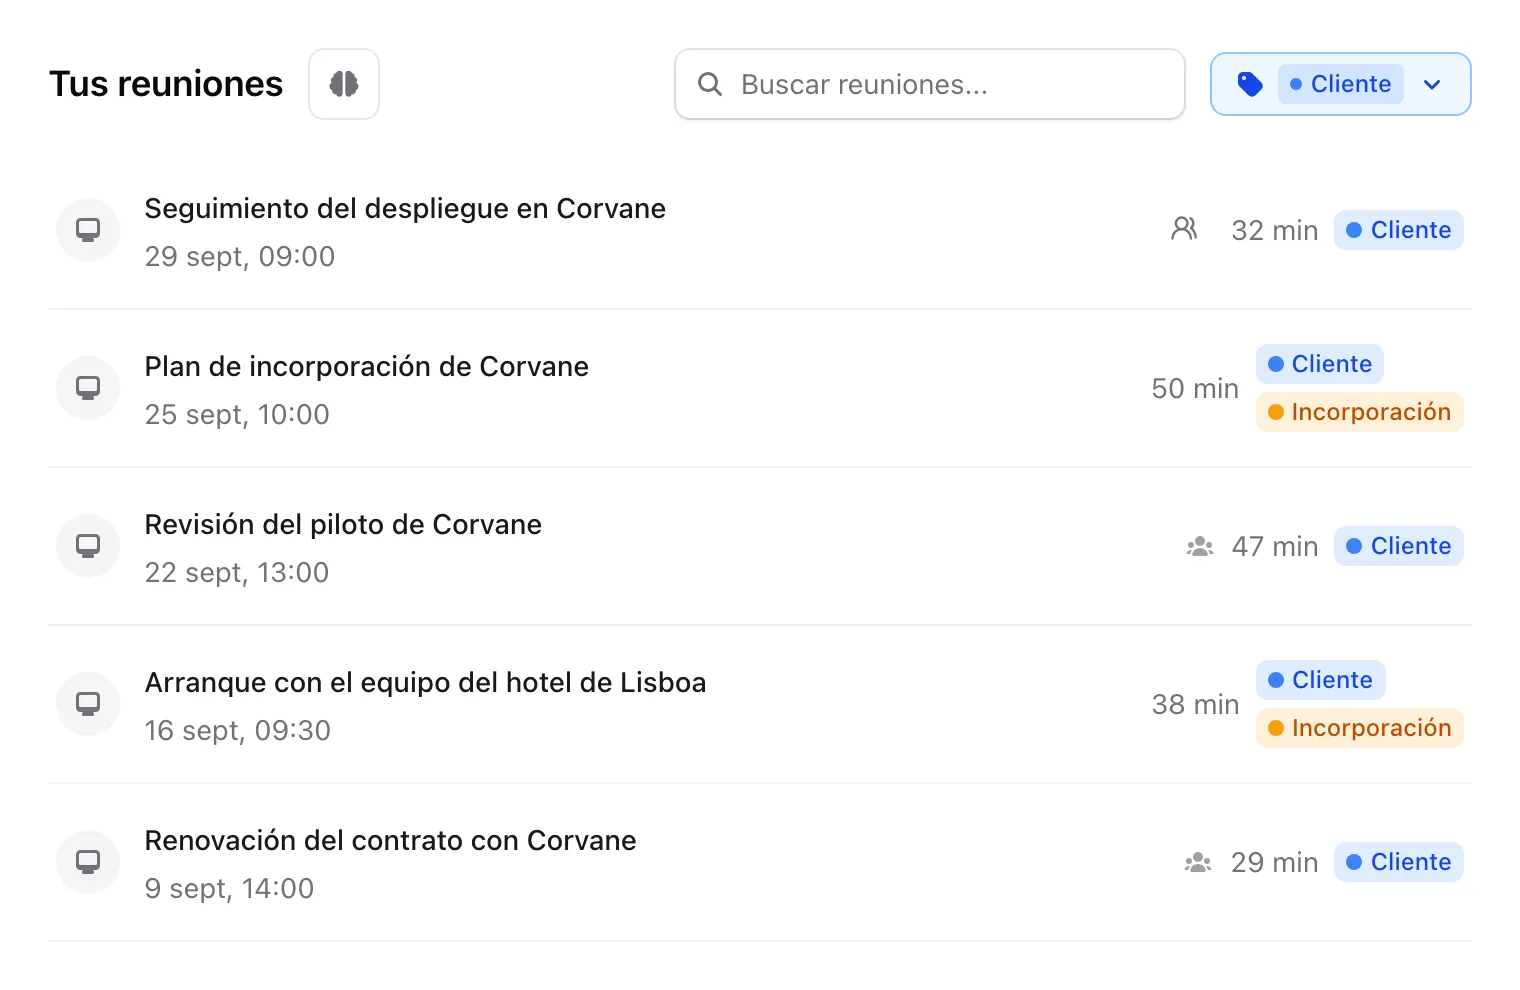Click Cliente tag on Seguimiento del despliegue row
This screenshot has height=990, width=1520.
[x=1399, y=230]
